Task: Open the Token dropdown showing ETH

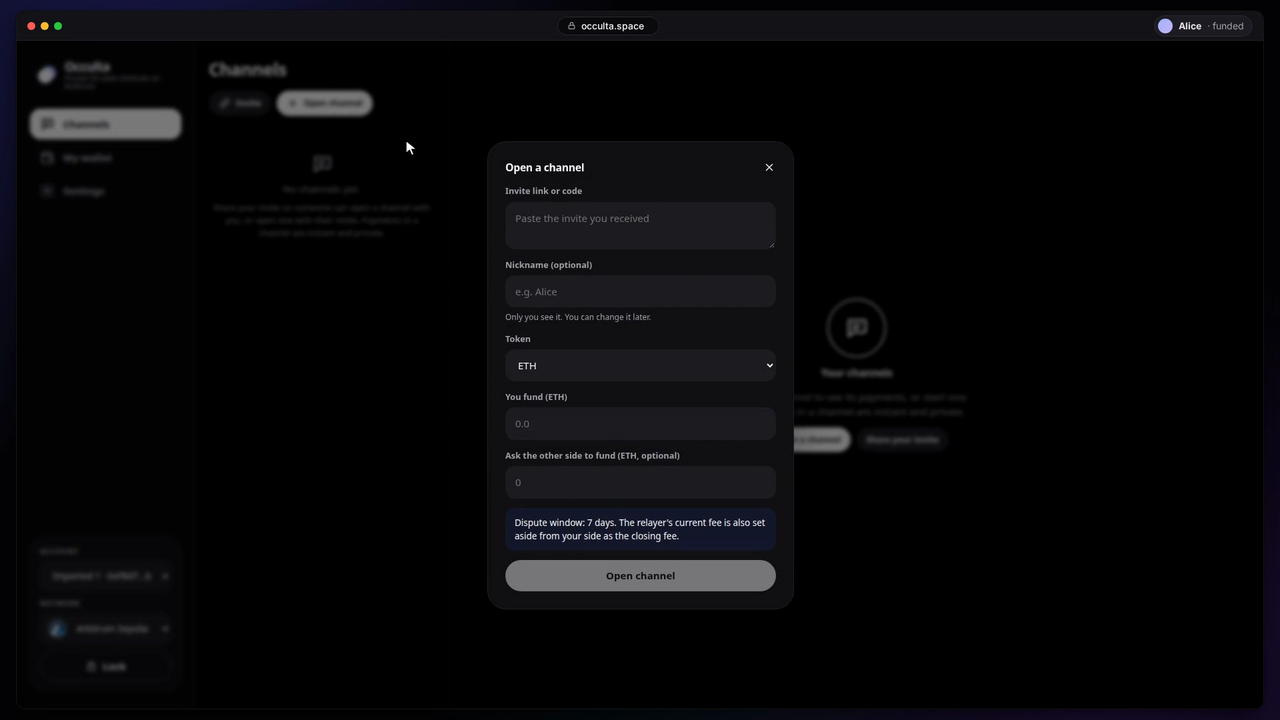Action: [640, 366]
